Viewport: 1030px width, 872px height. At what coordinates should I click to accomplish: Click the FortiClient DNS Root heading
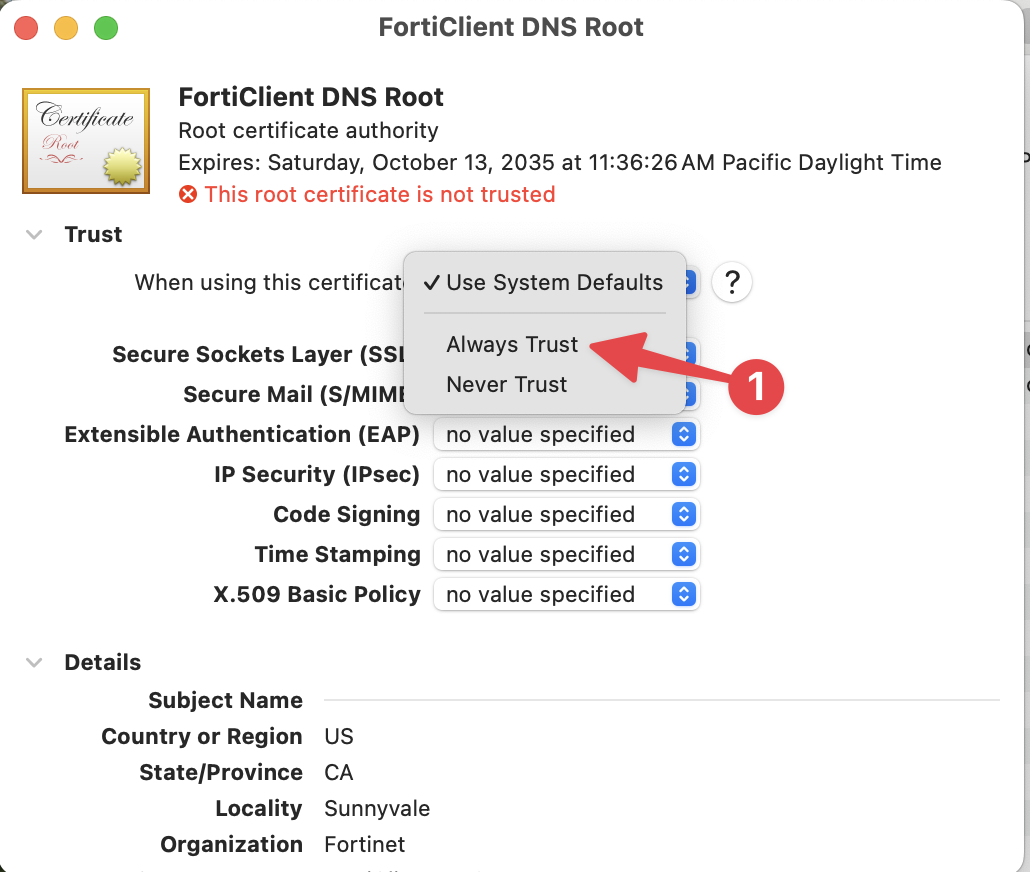click(x=311, y=98)
